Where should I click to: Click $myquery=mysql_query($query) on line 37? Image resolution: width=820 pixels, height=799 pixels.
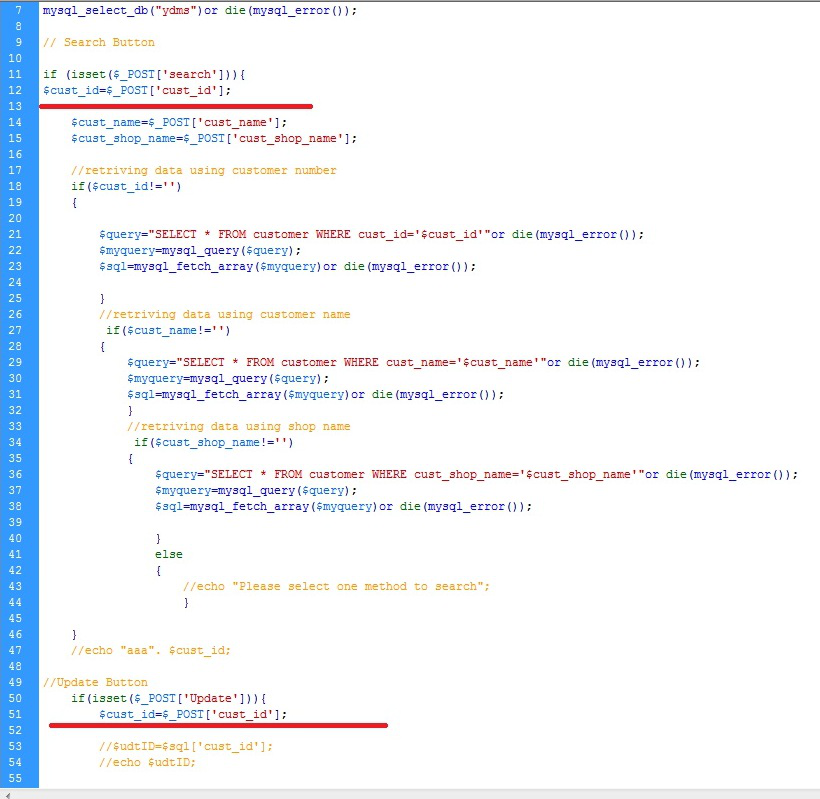coord(256,490)
